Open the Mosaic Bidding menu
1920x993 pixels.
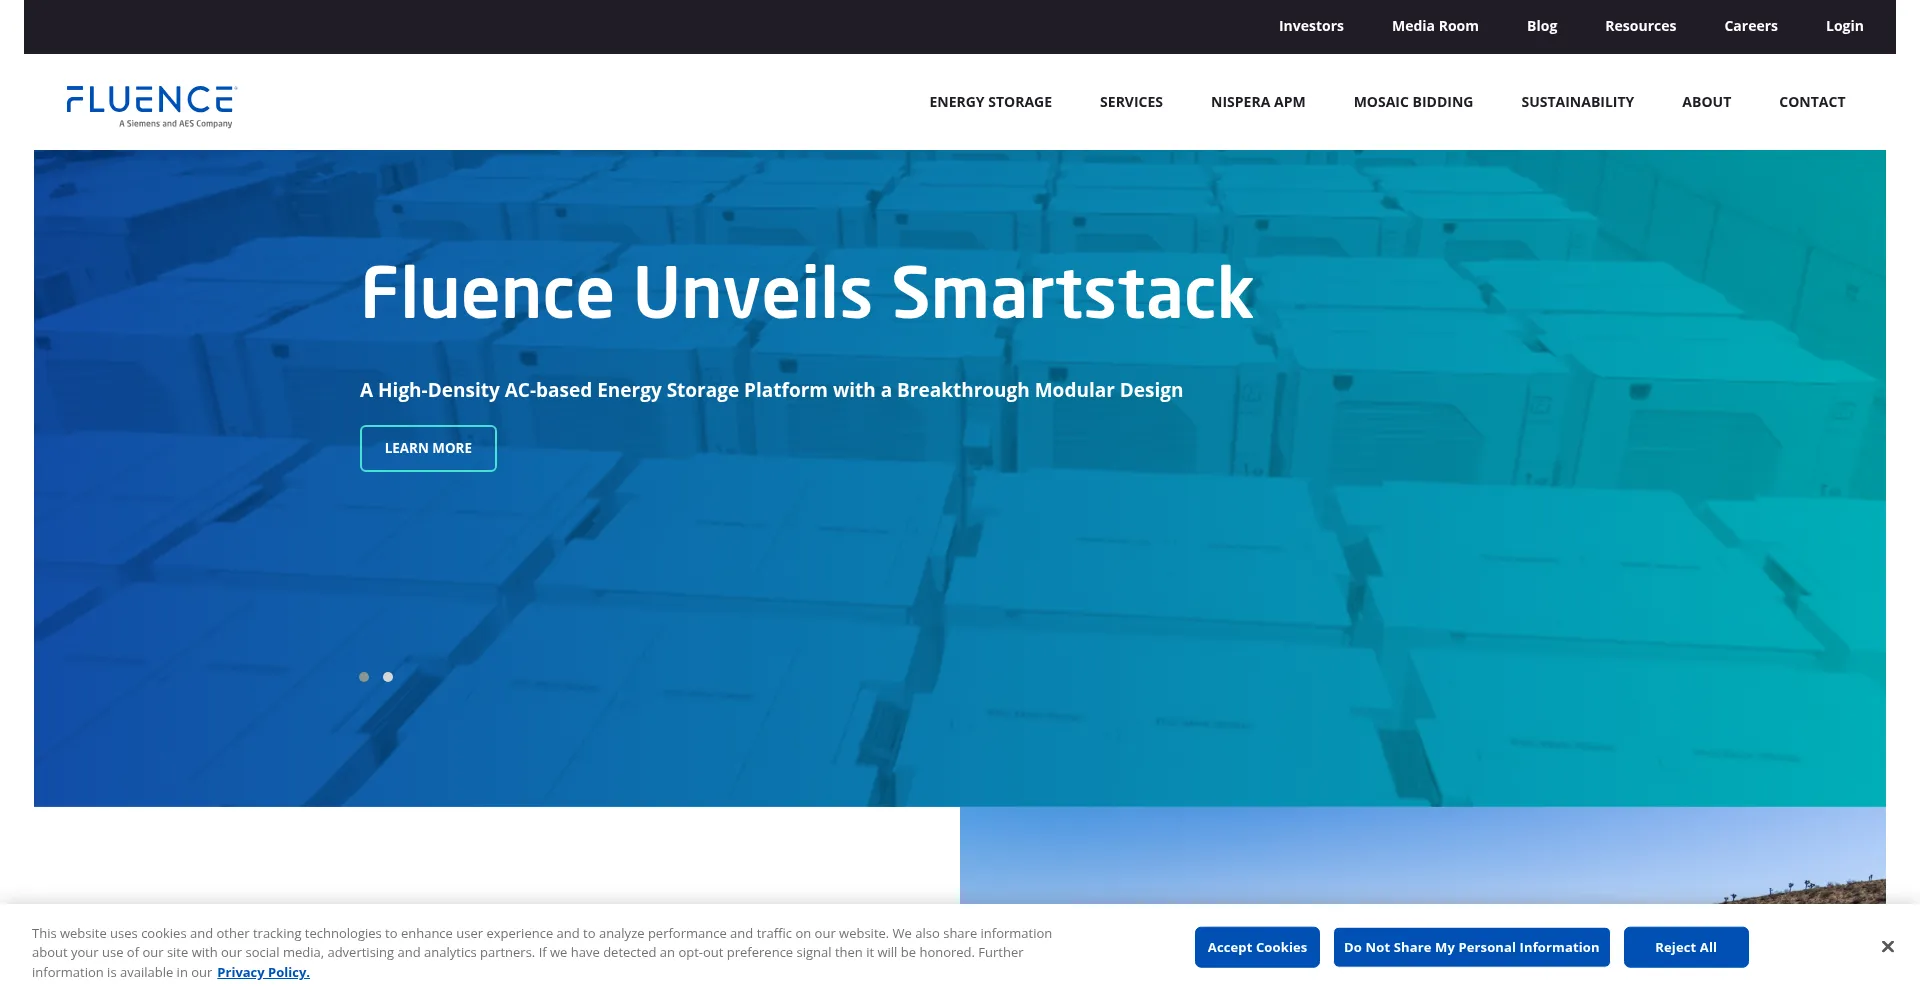1413,102
